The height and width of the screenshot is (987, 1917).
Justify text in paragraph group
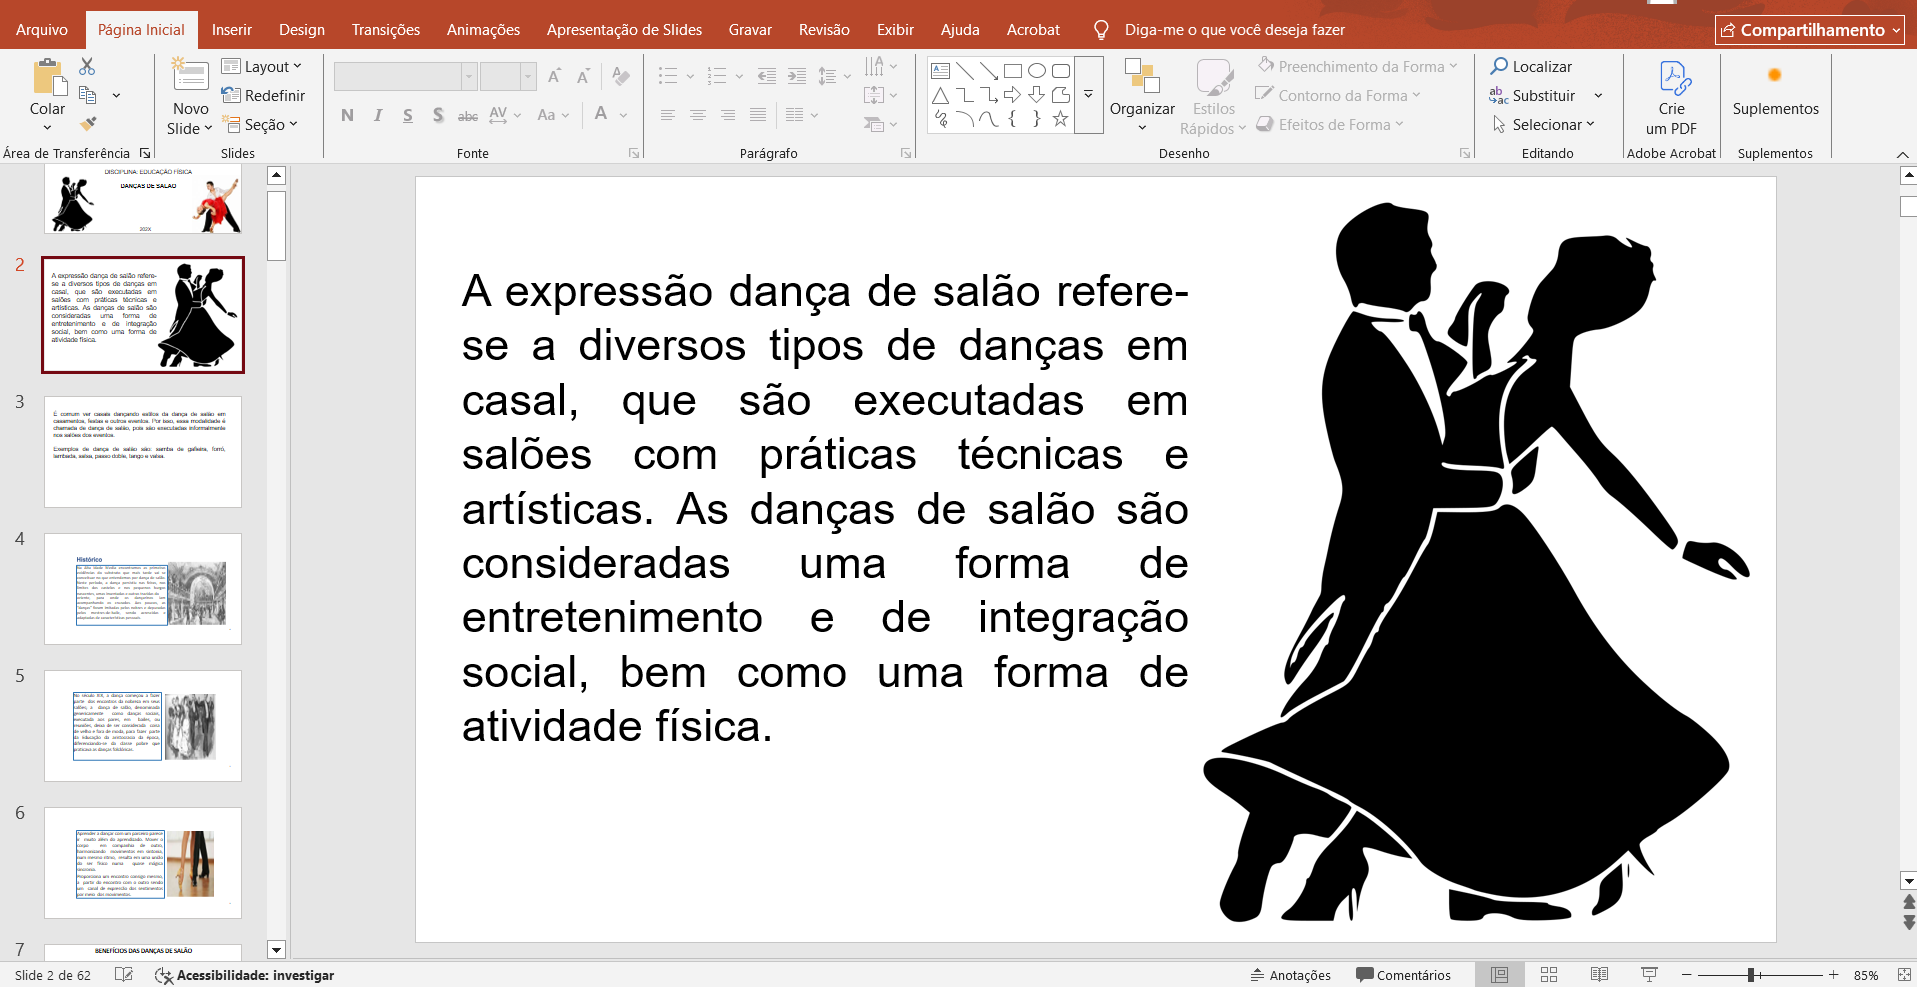point(758,115)
